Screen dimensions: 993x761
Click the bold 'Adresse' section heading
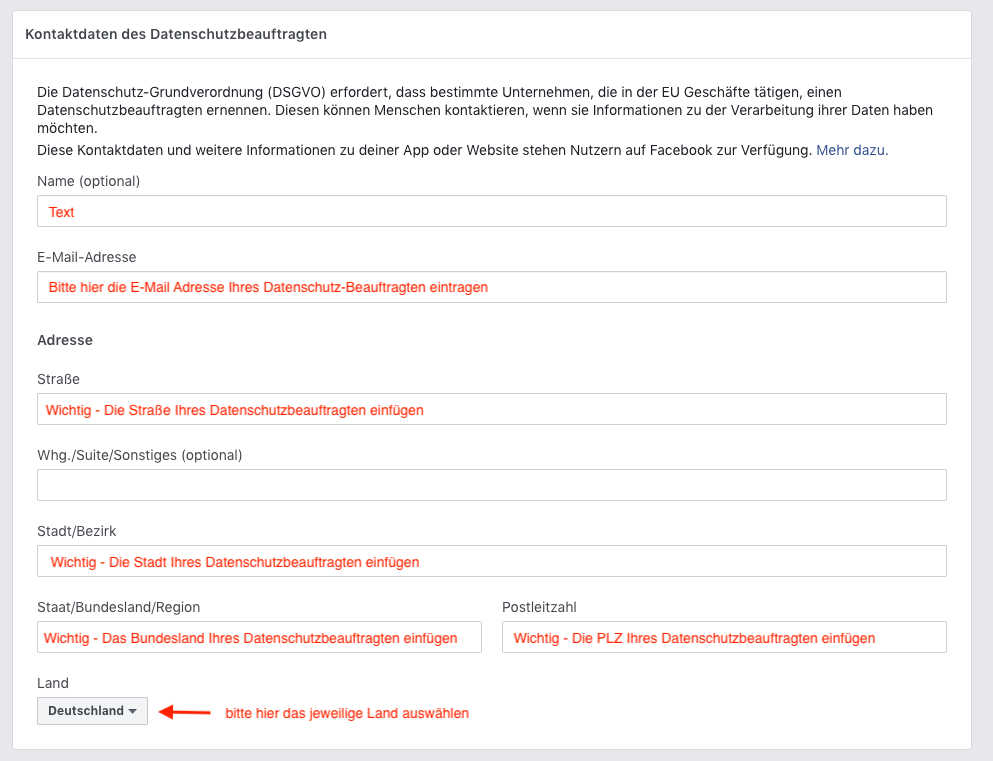pos(65,340)
